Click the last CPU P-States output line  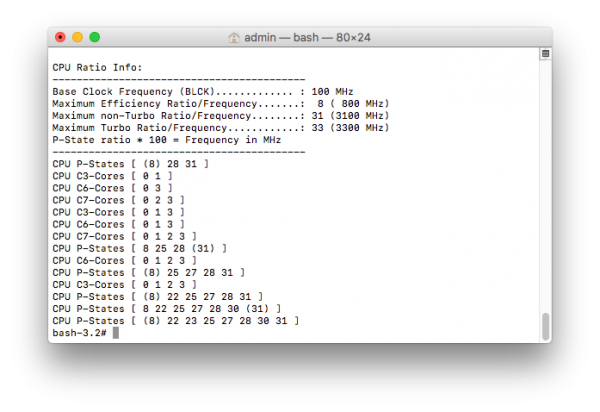[174, 320]
